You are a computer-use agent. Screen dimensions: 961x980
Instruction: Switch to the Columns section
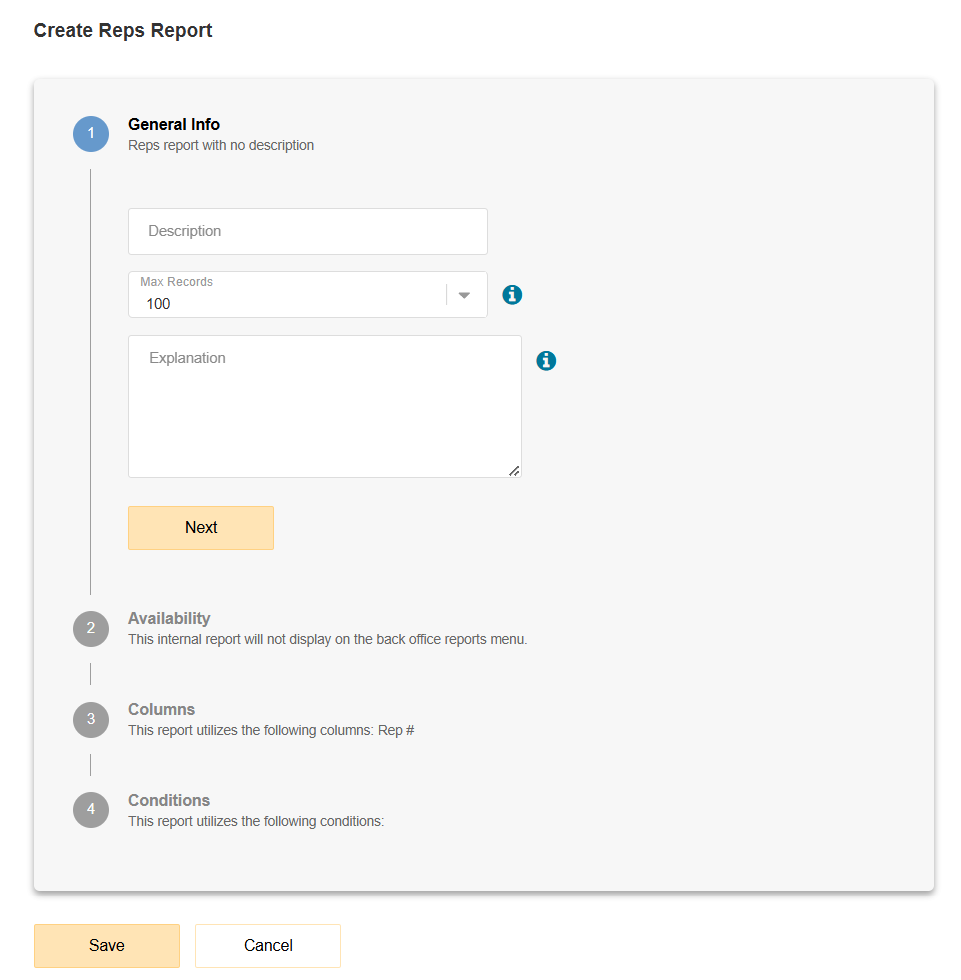point(161,709)
